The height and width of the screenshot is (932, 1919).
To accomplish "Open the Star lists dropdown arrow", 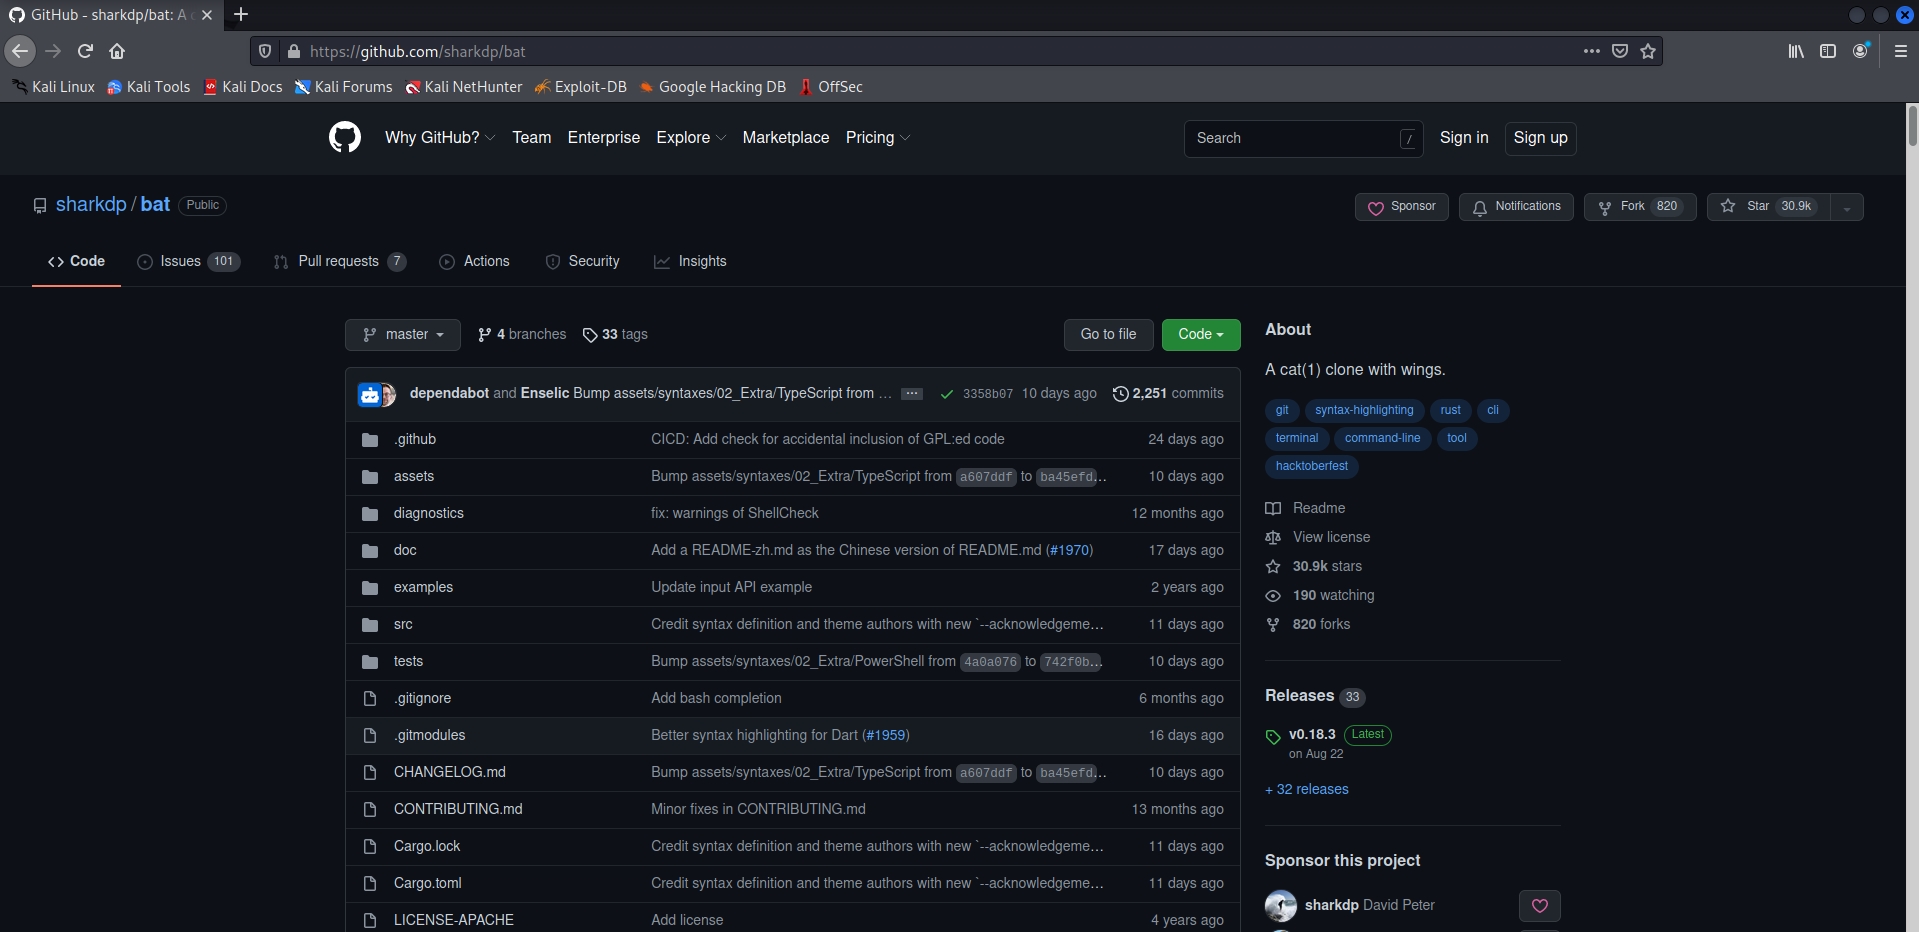I will click(x=1847, y=207).
